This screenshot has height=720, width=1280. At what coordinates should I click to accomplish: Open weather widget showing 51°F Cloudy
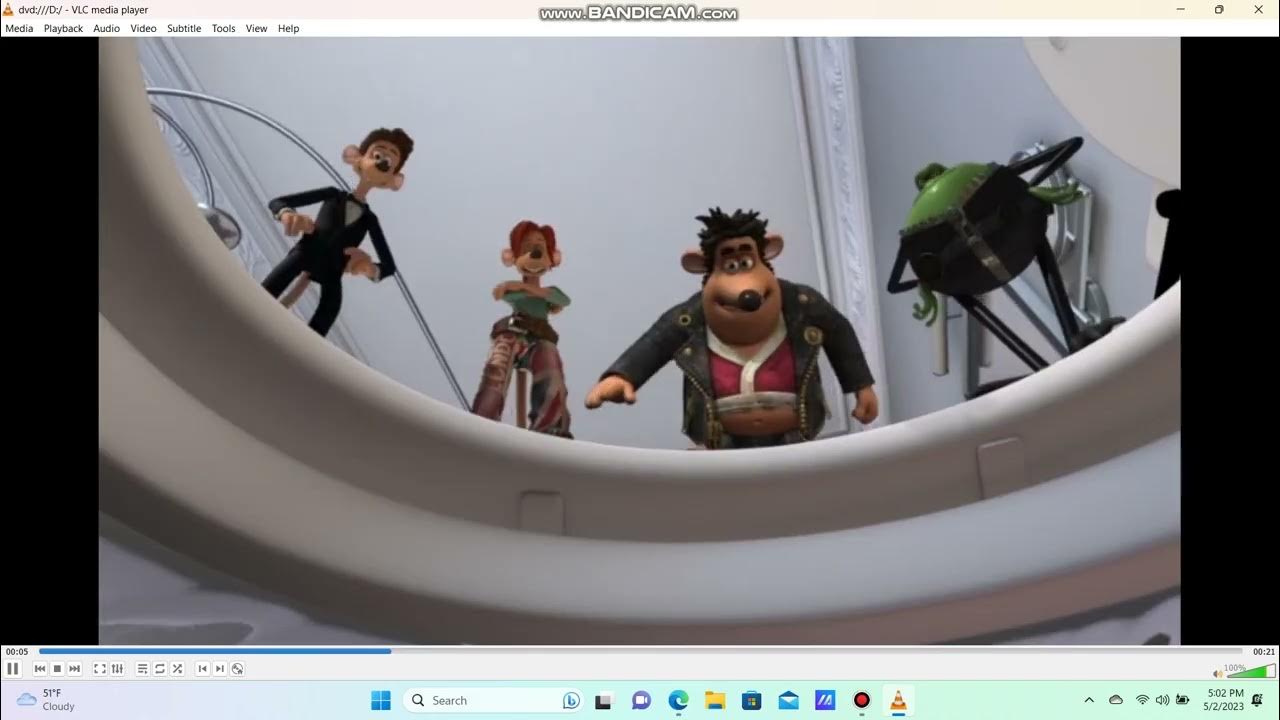[x=46, y=700]
